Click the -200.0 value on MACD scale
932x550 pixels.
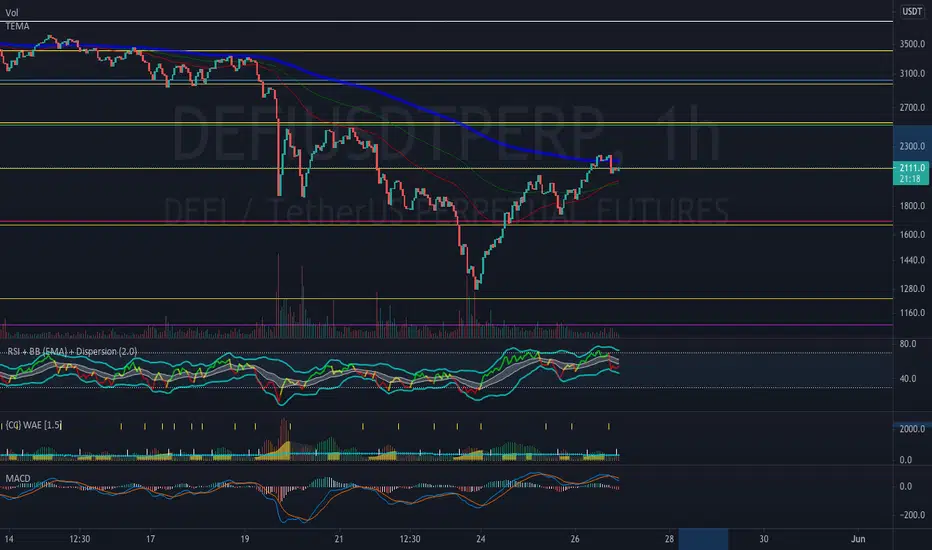pos(911,515)
